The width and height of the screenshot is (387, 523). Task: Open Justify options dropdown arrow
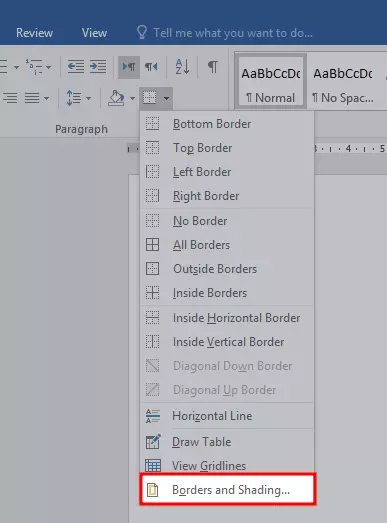(x=46, y=98)
